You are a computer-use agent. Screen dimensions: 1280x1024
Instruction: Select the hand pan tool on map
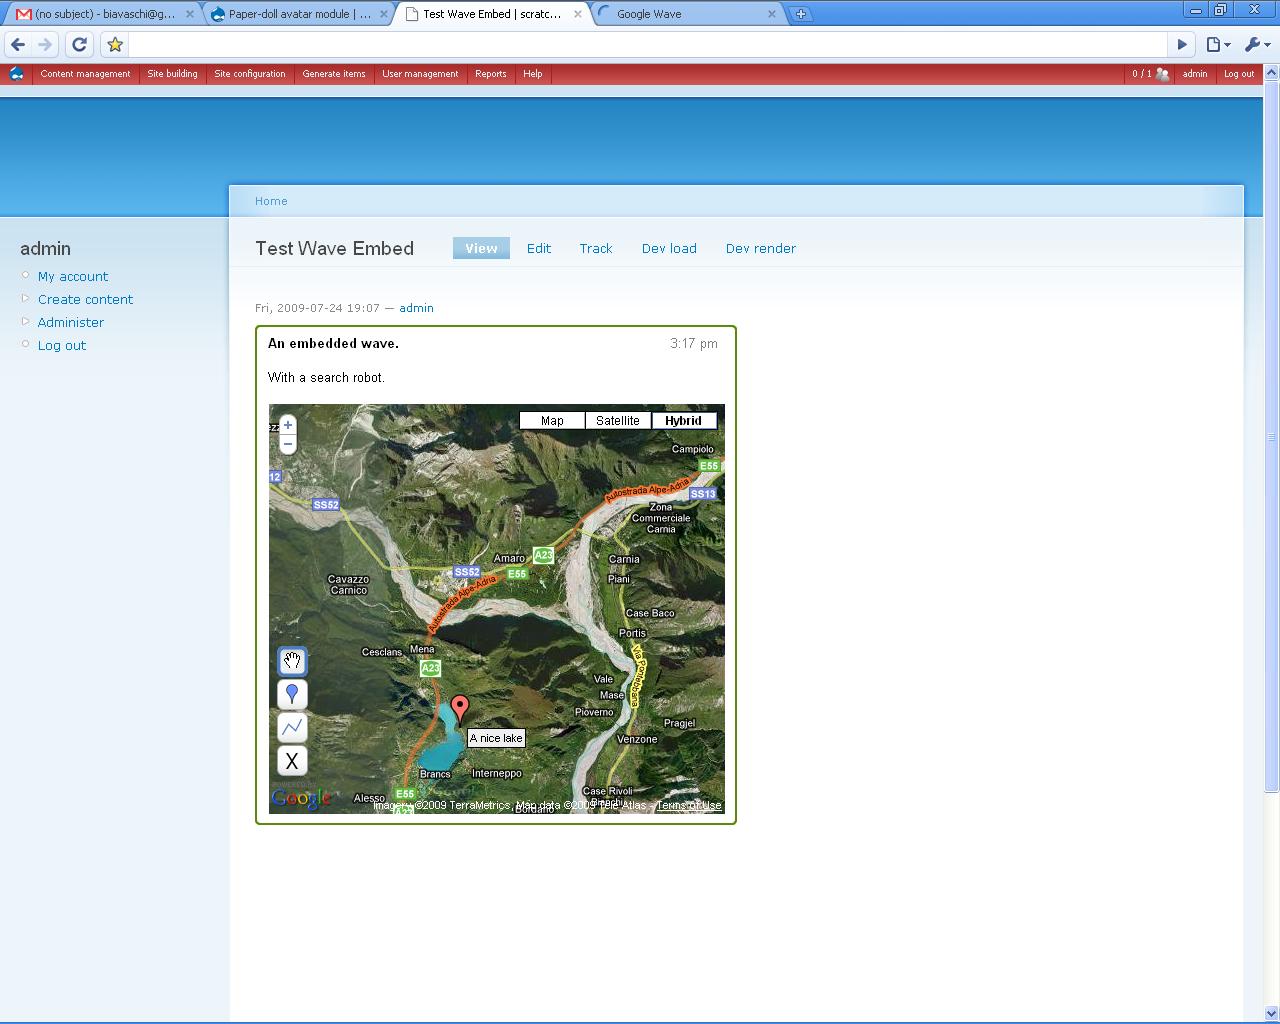pos(292,661)
